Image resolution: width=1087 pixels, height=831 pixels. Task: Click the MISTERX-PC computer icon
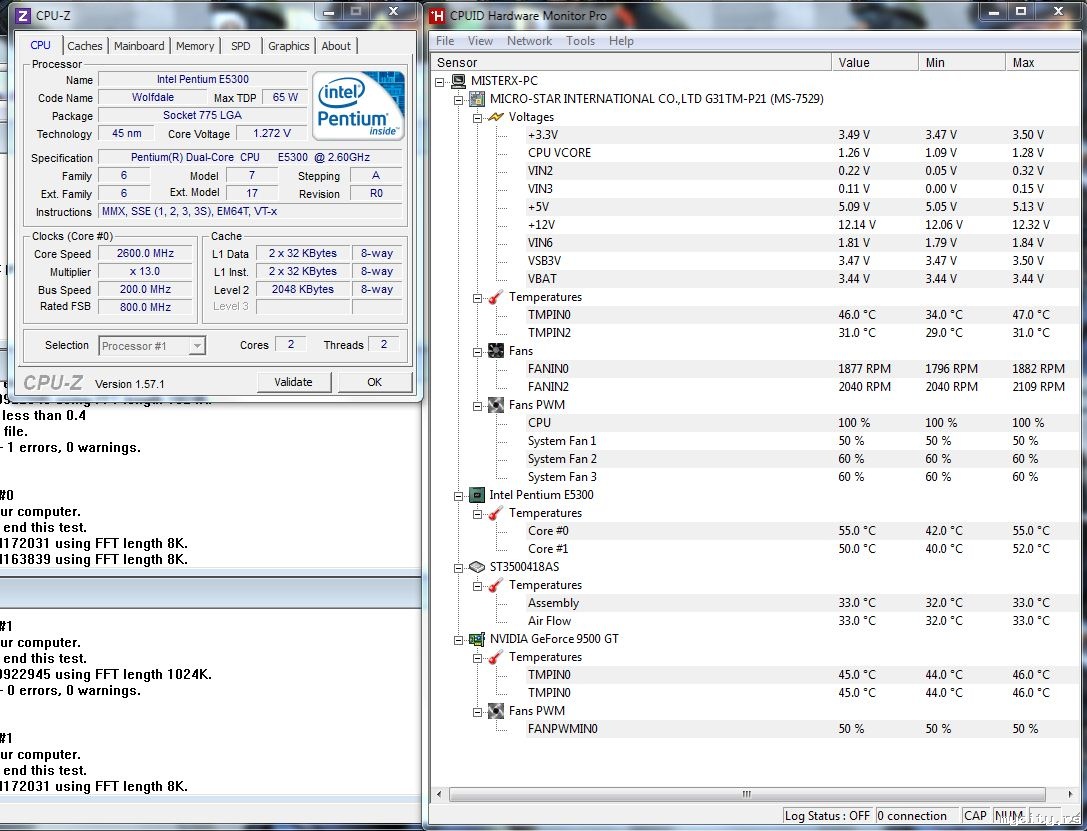click(458, 81)
